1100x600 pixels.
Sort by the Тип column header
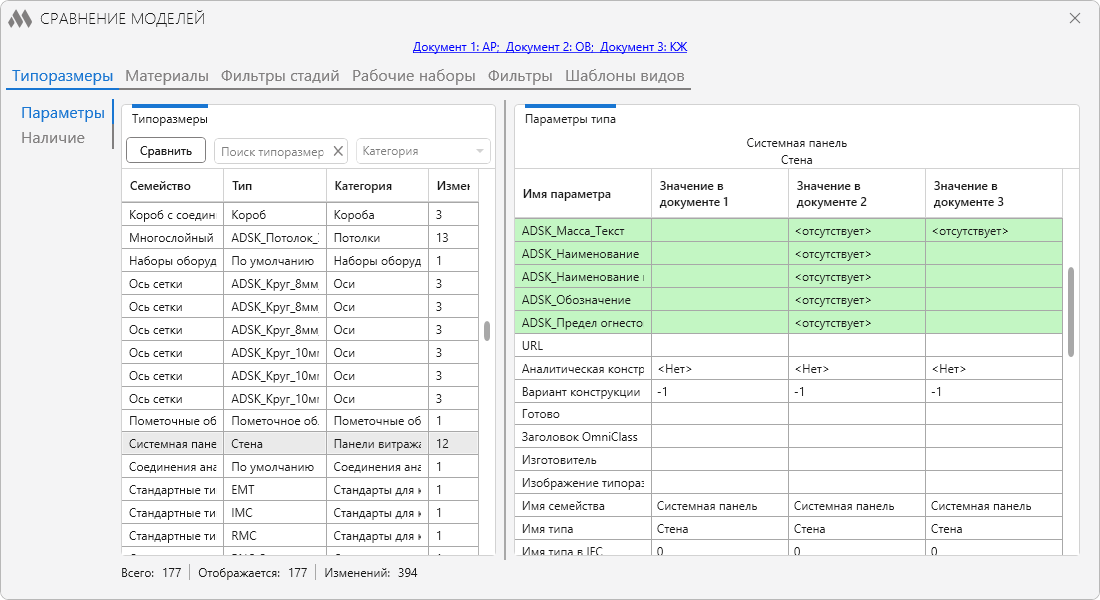coord(275,186)
